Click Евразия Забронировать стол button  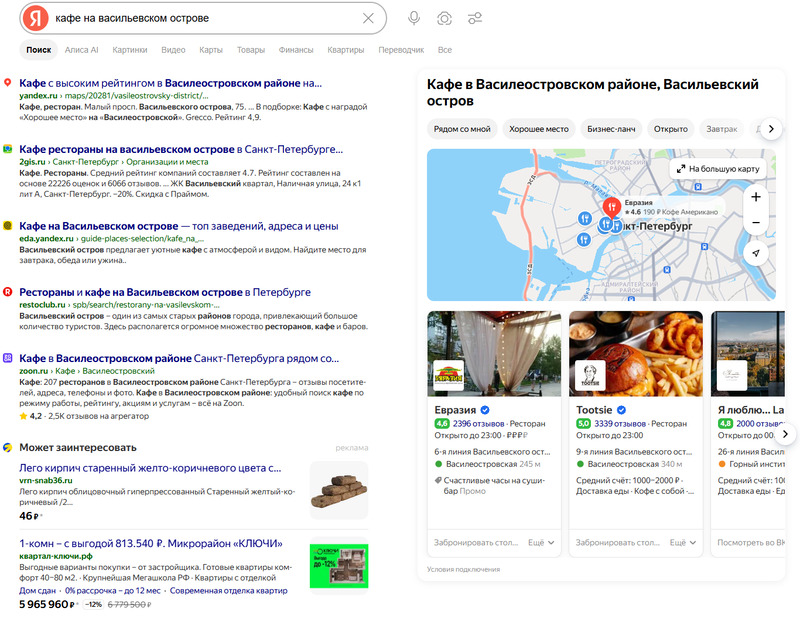coord(476,543)
